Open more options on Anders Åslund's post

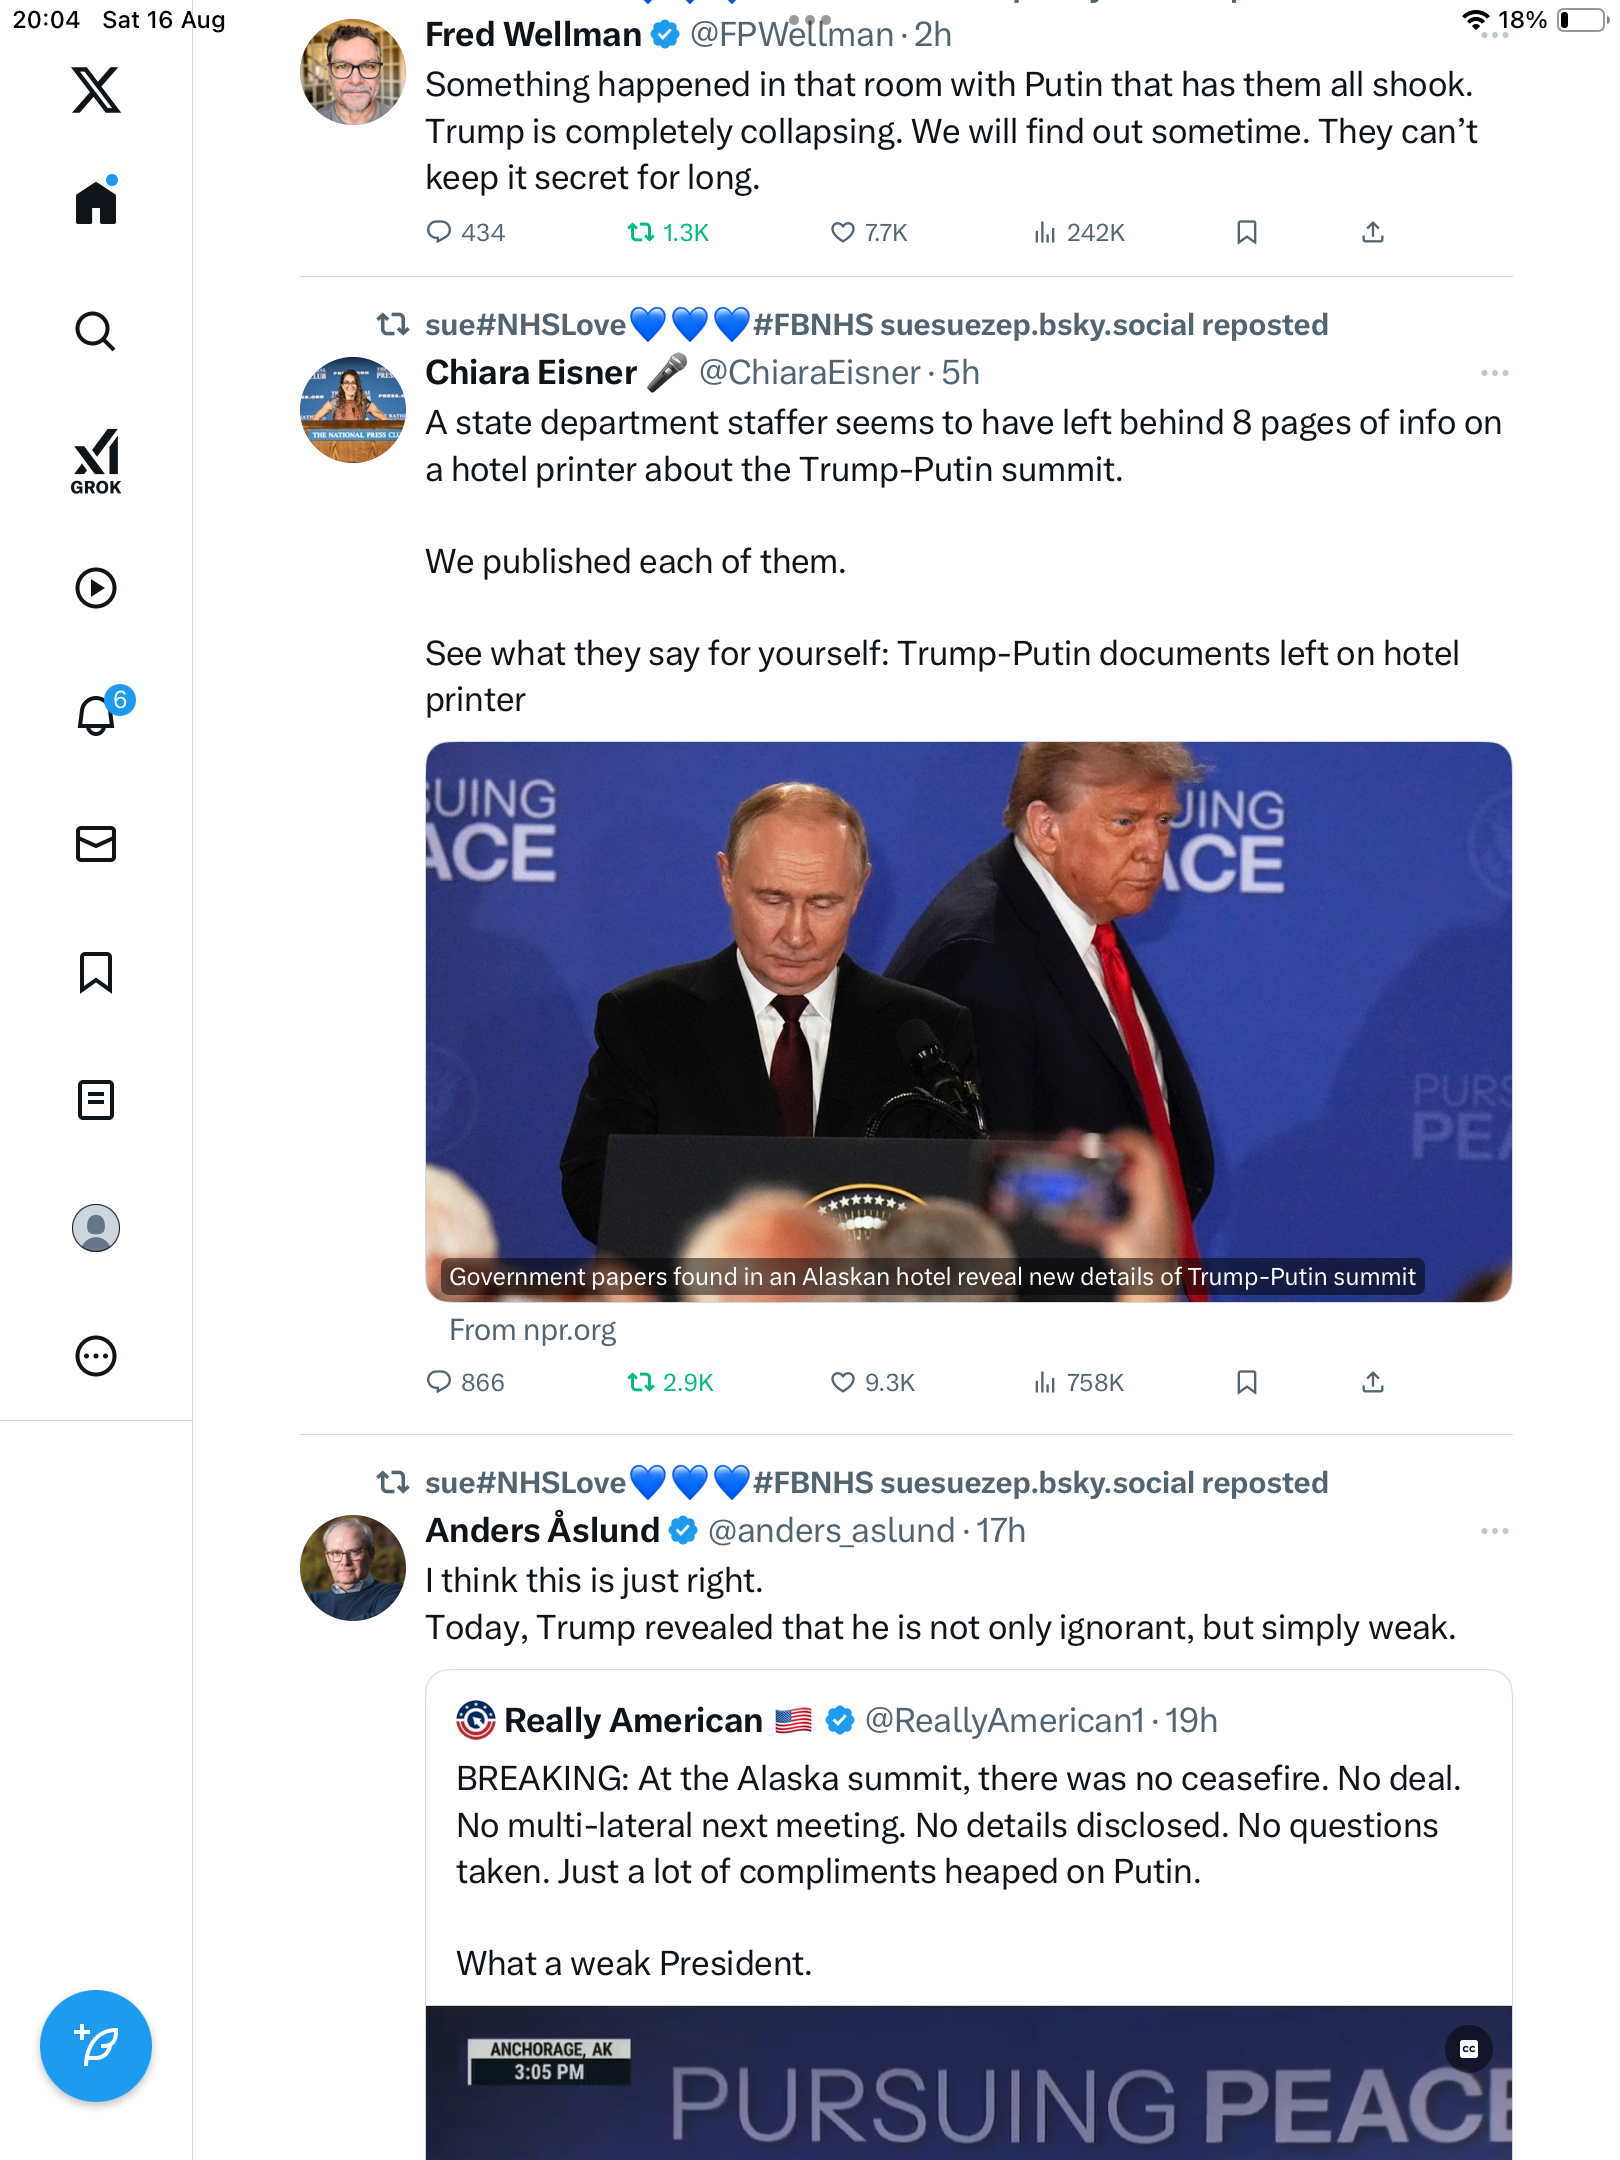1494,1531
